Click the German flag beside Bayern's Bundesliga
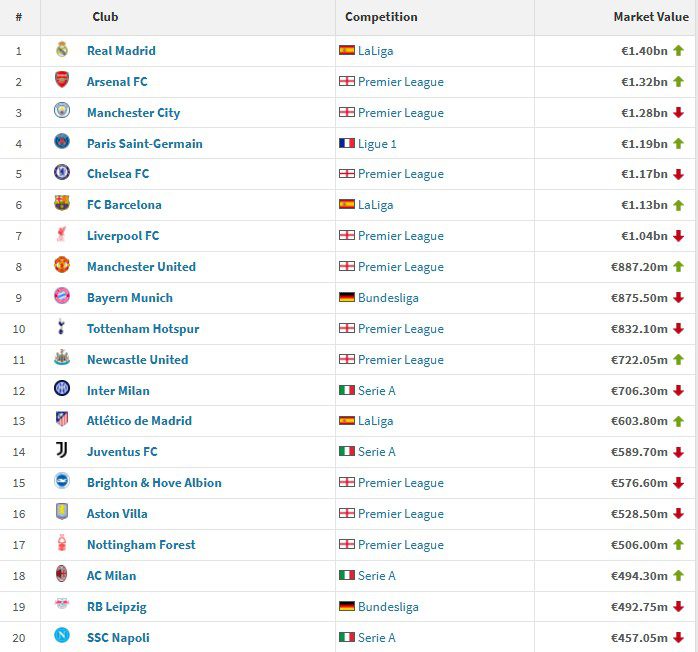Image resolution: width=698 pixels, height=652 pixels. (347, 298)
